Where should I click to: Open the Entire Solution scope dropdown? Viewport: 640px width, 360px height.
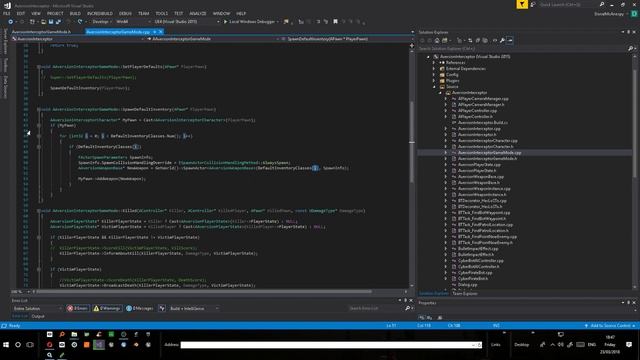pos(37,308)
